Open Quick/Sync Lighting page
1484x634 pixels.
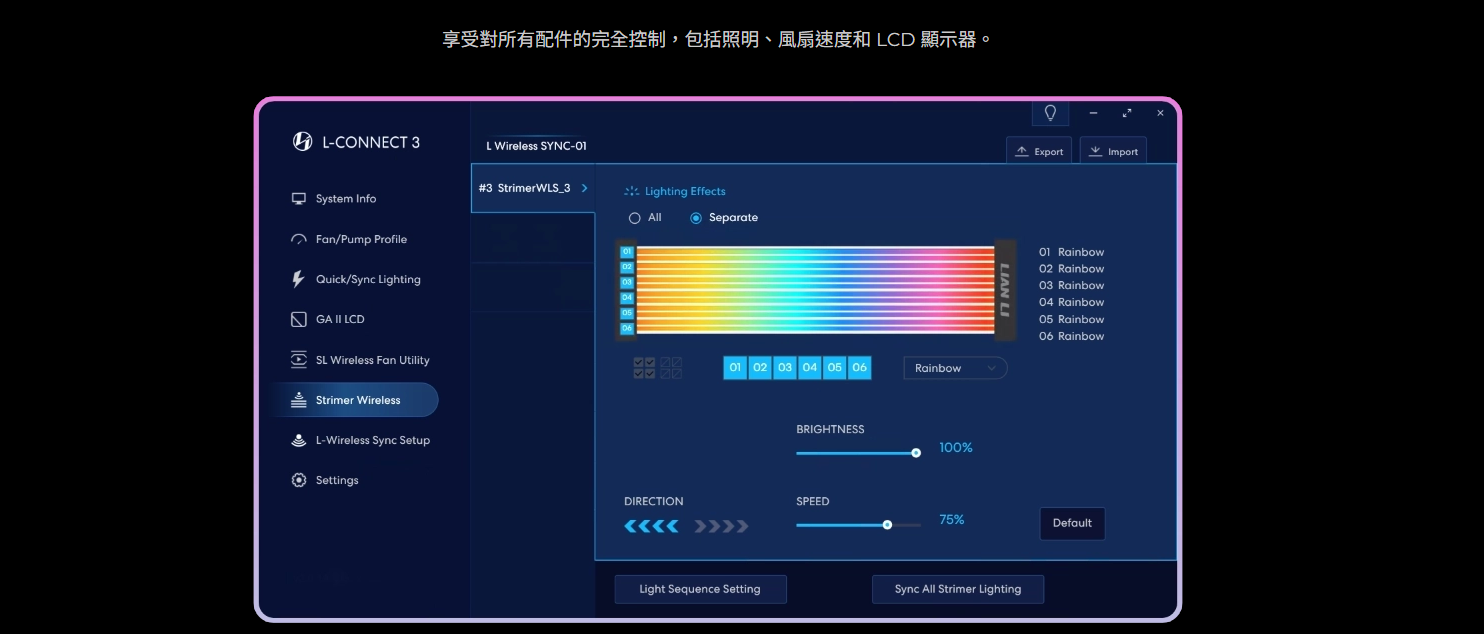pos(368,280)
